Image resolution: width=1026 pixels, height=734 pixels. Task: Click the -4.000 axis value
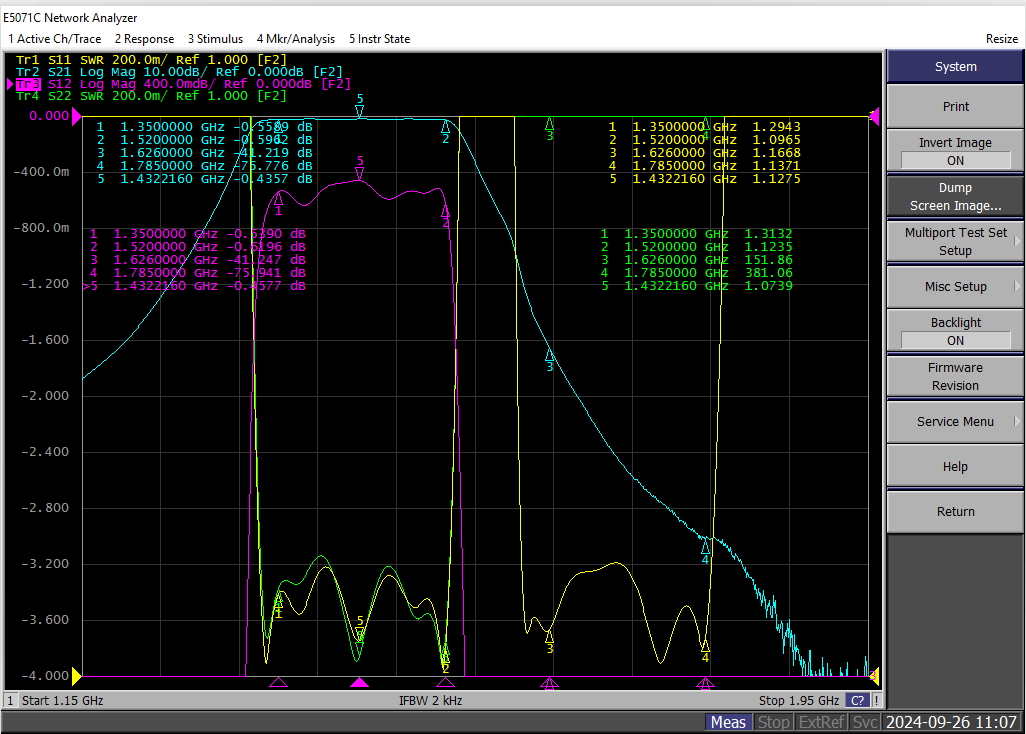point(45,675)
